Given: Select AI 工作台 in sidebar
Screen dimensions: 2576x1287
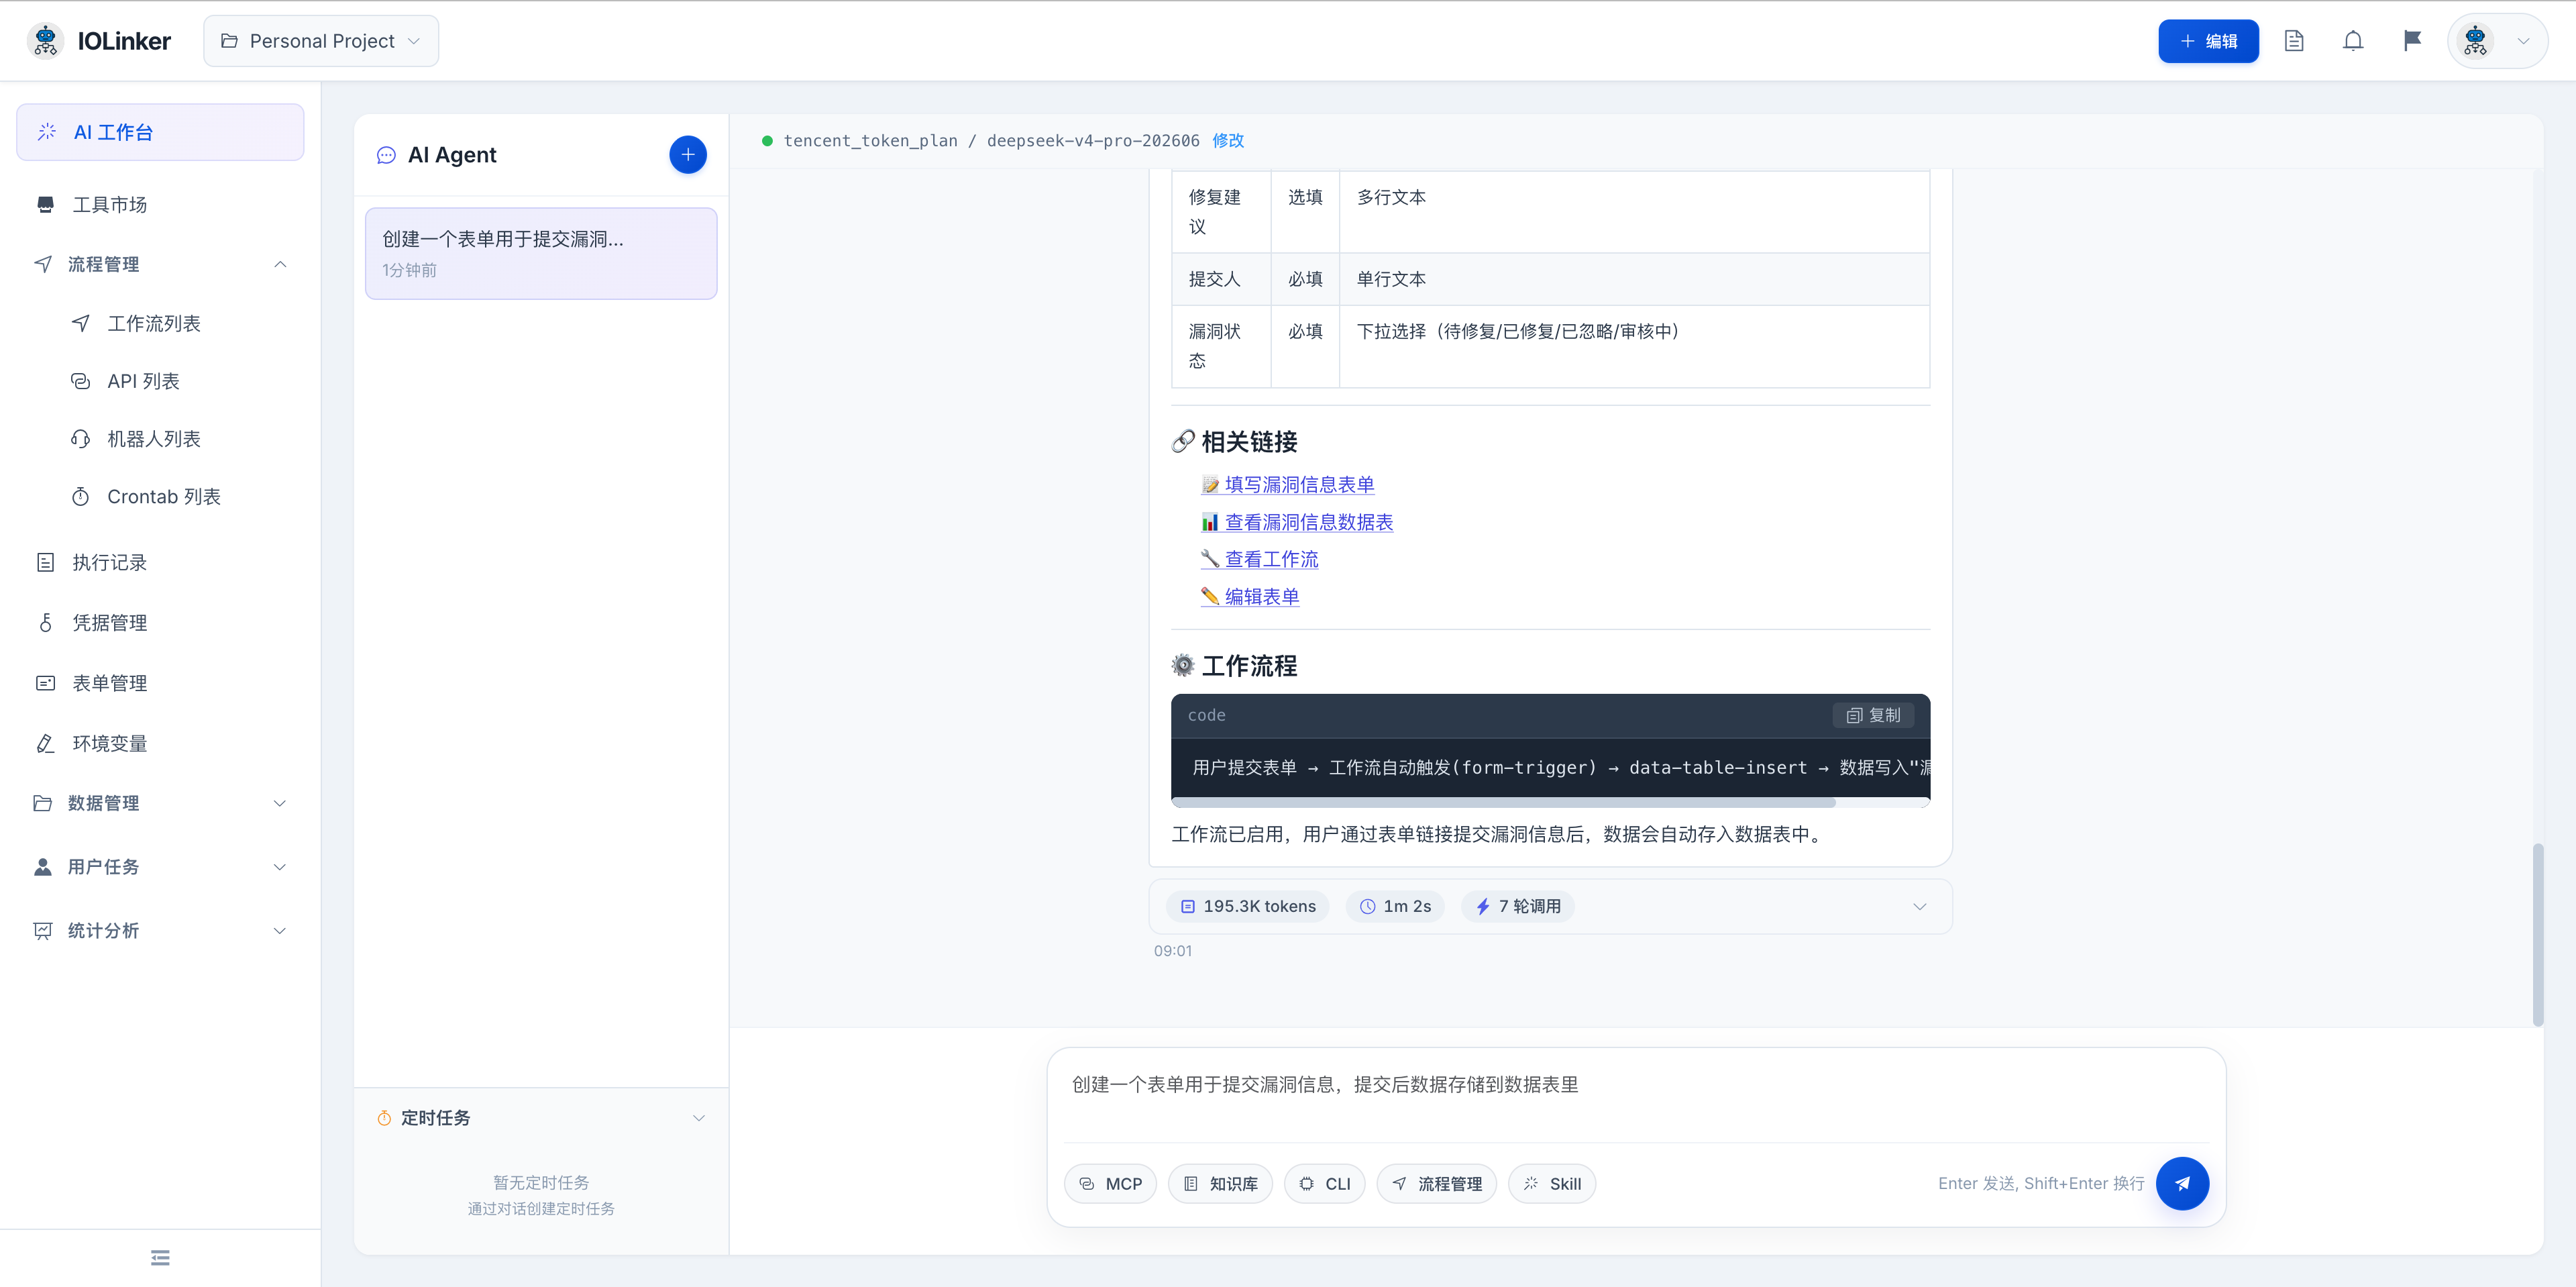Looking at the screenshot, I should pyautogui.click(x=160, y=132).
